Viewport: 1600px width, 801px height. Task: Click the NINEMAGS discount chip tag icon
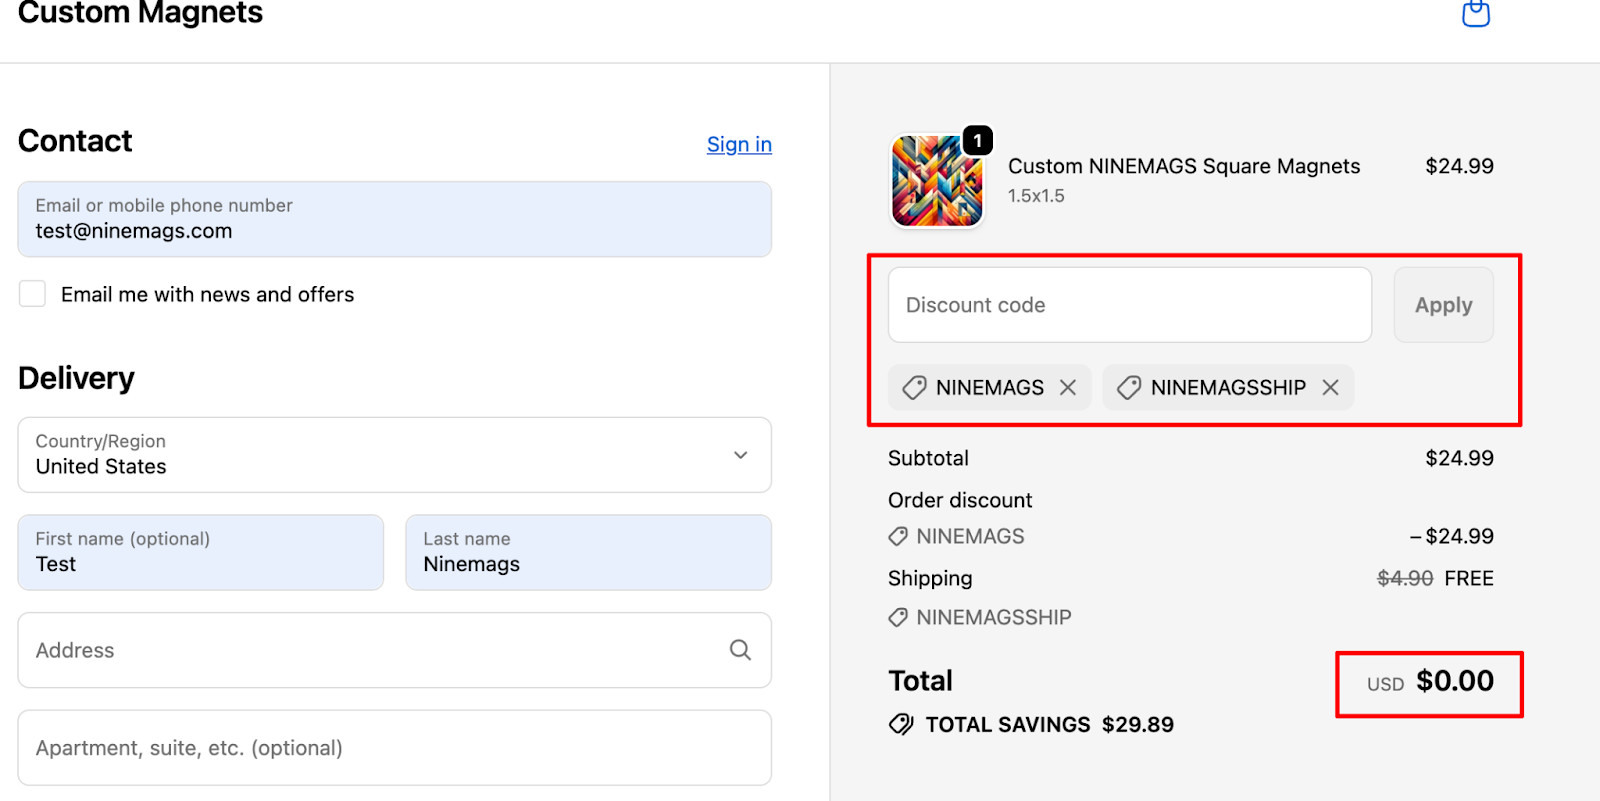tap(914, 388)
